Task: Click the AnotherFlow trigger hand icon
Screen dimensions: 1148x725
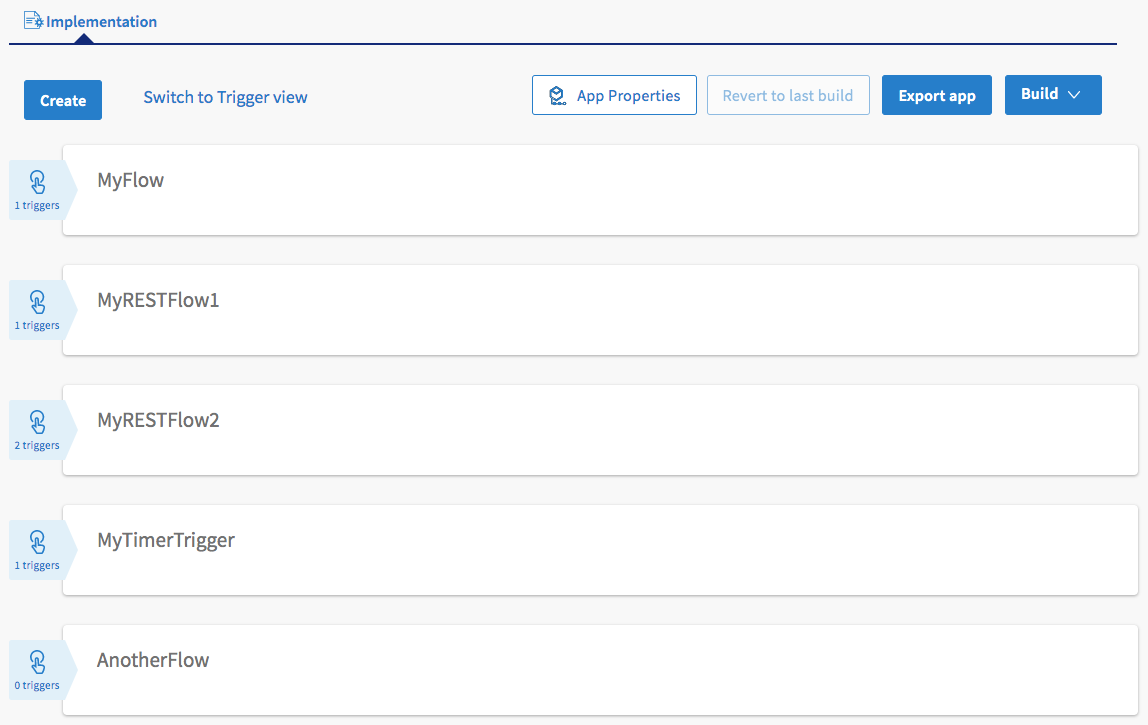Action: (x=37, y=662)
